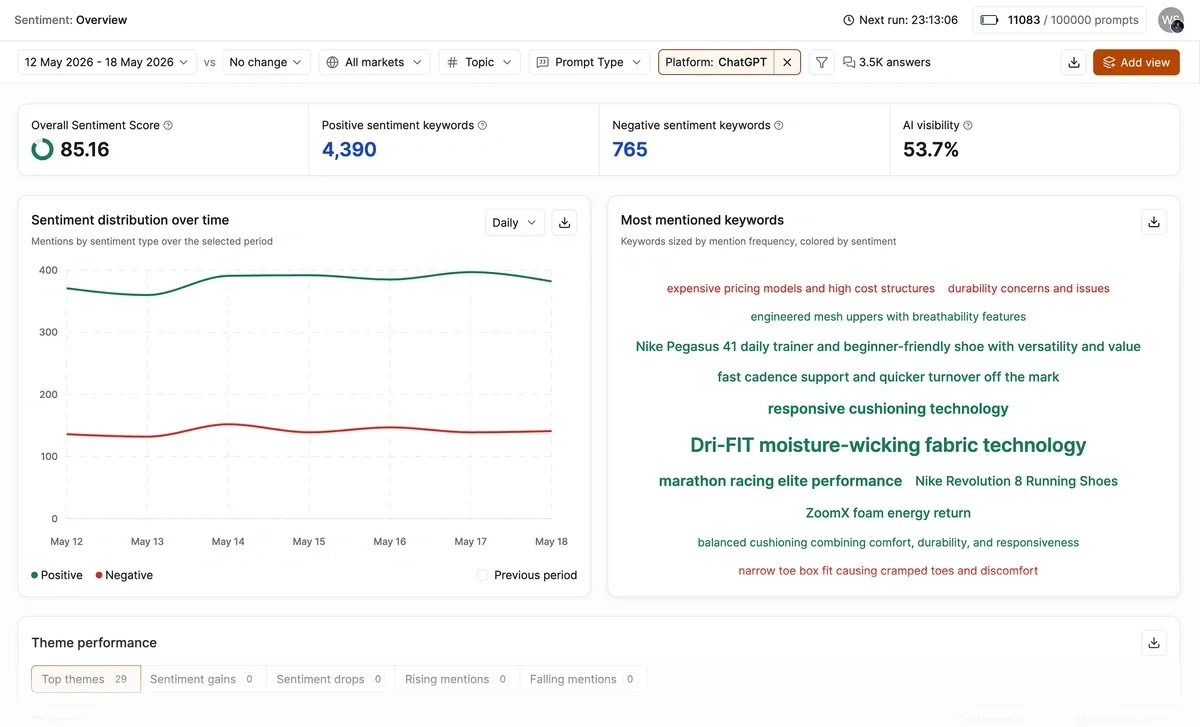Click keyword engineered mesh uppers with breathability features
This screenshot has height=727, width=1200.
pyautogui.click(x=888, y=316)
